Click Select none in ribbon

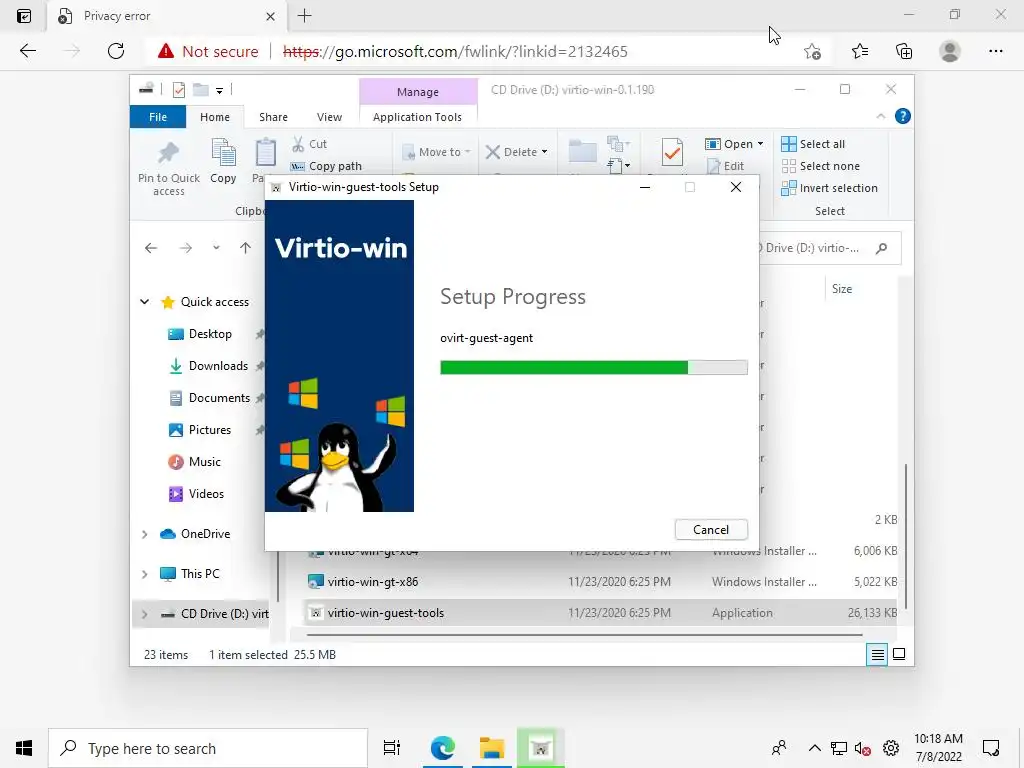point(821,166)
